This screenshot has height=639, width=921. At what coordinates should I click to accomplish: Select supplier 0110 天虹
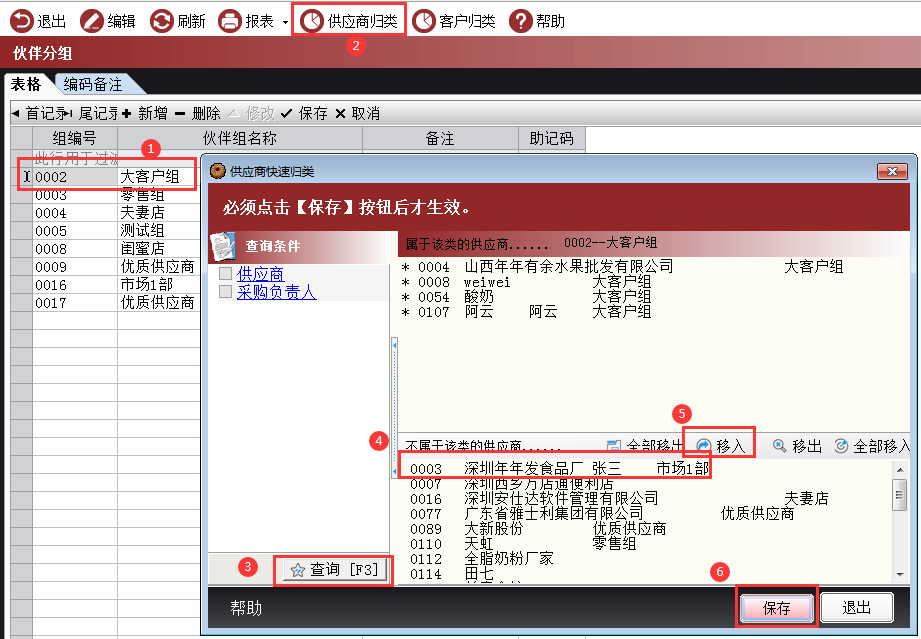523,544
